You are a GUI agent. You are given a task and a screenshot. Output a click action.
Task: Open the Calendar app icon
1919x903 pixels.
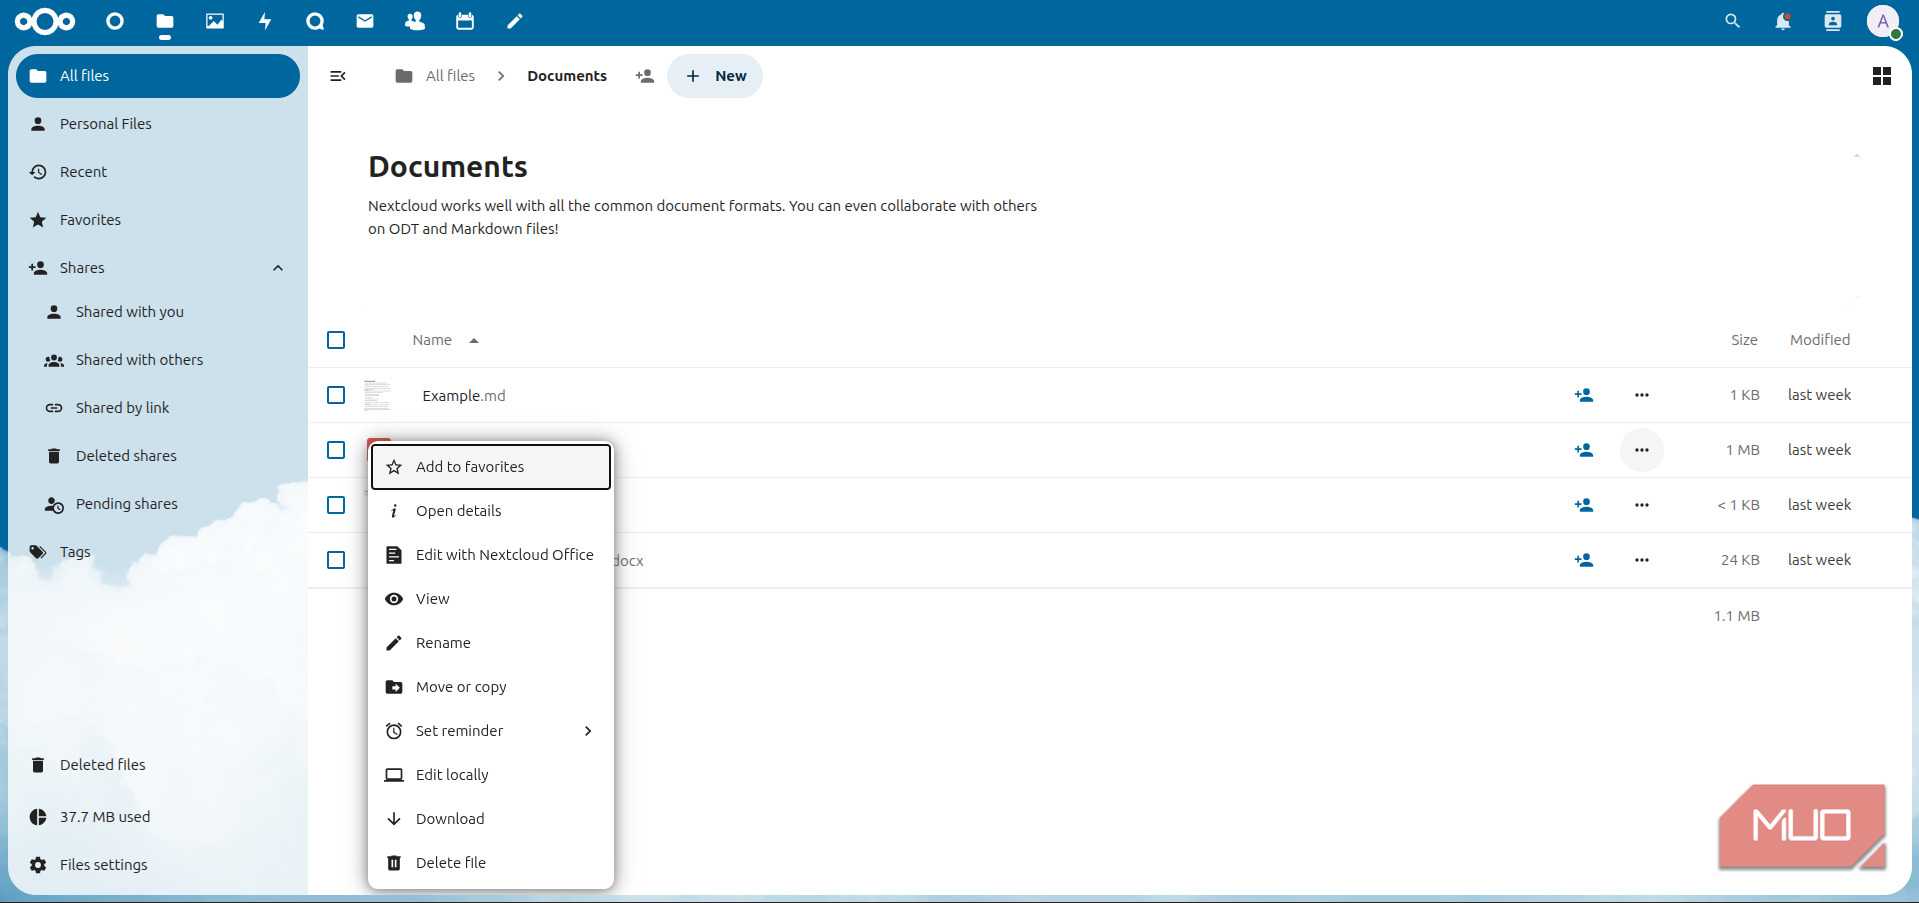464,20
